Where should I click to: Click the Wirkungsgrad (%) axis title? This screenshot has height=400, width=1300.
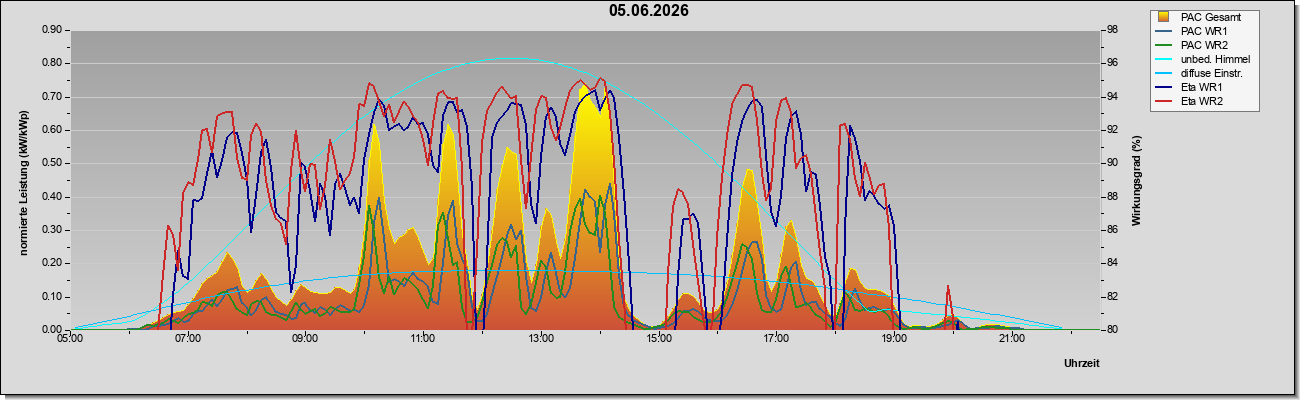[1137, 180]
